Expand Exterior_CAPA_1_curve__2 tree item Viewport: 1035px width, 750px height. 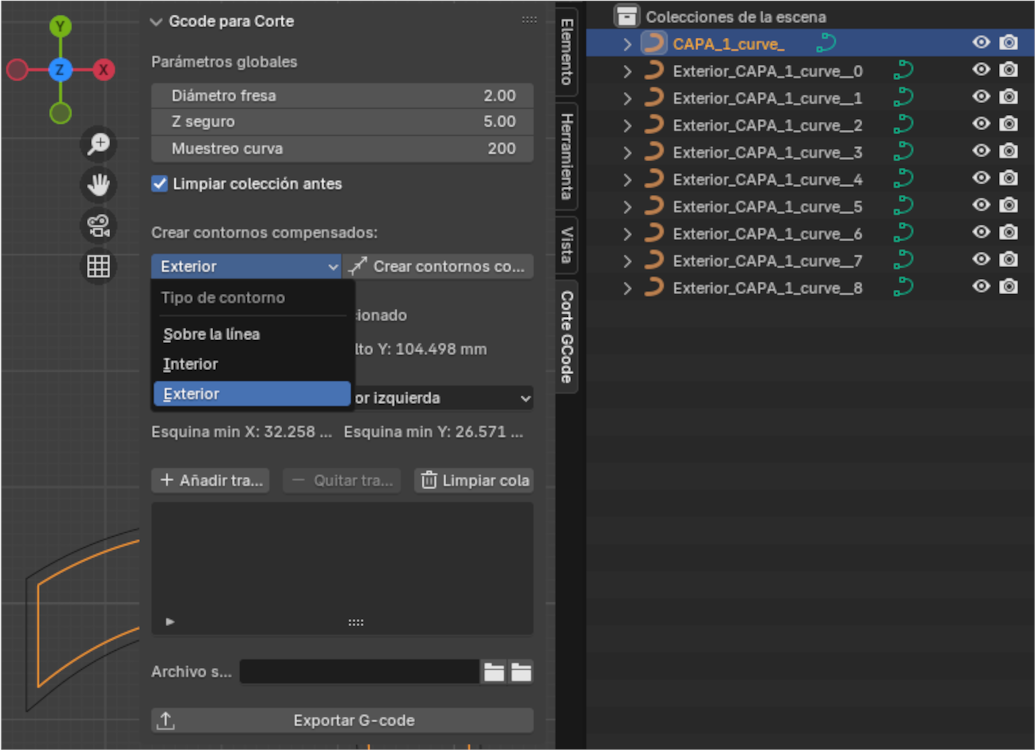[627, 125]
